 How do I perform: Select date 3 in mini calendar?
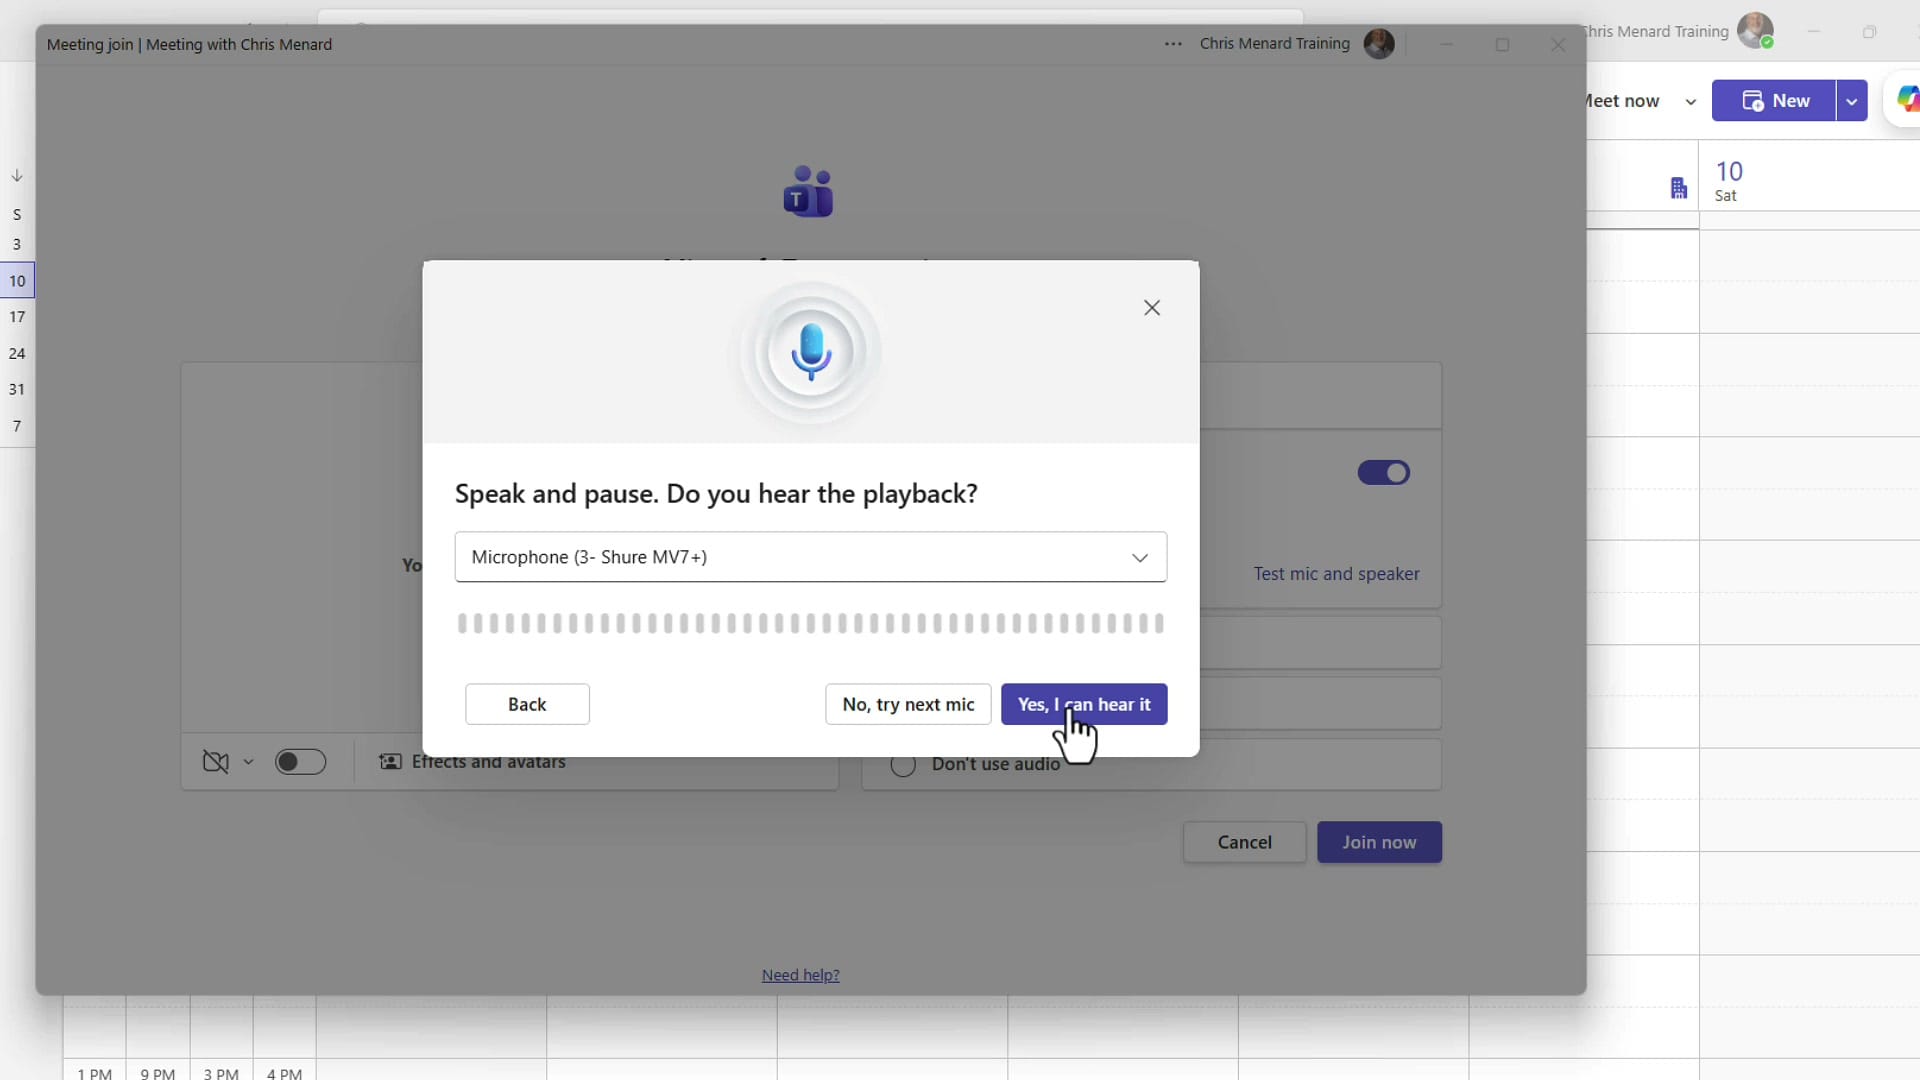coord(17,244)
